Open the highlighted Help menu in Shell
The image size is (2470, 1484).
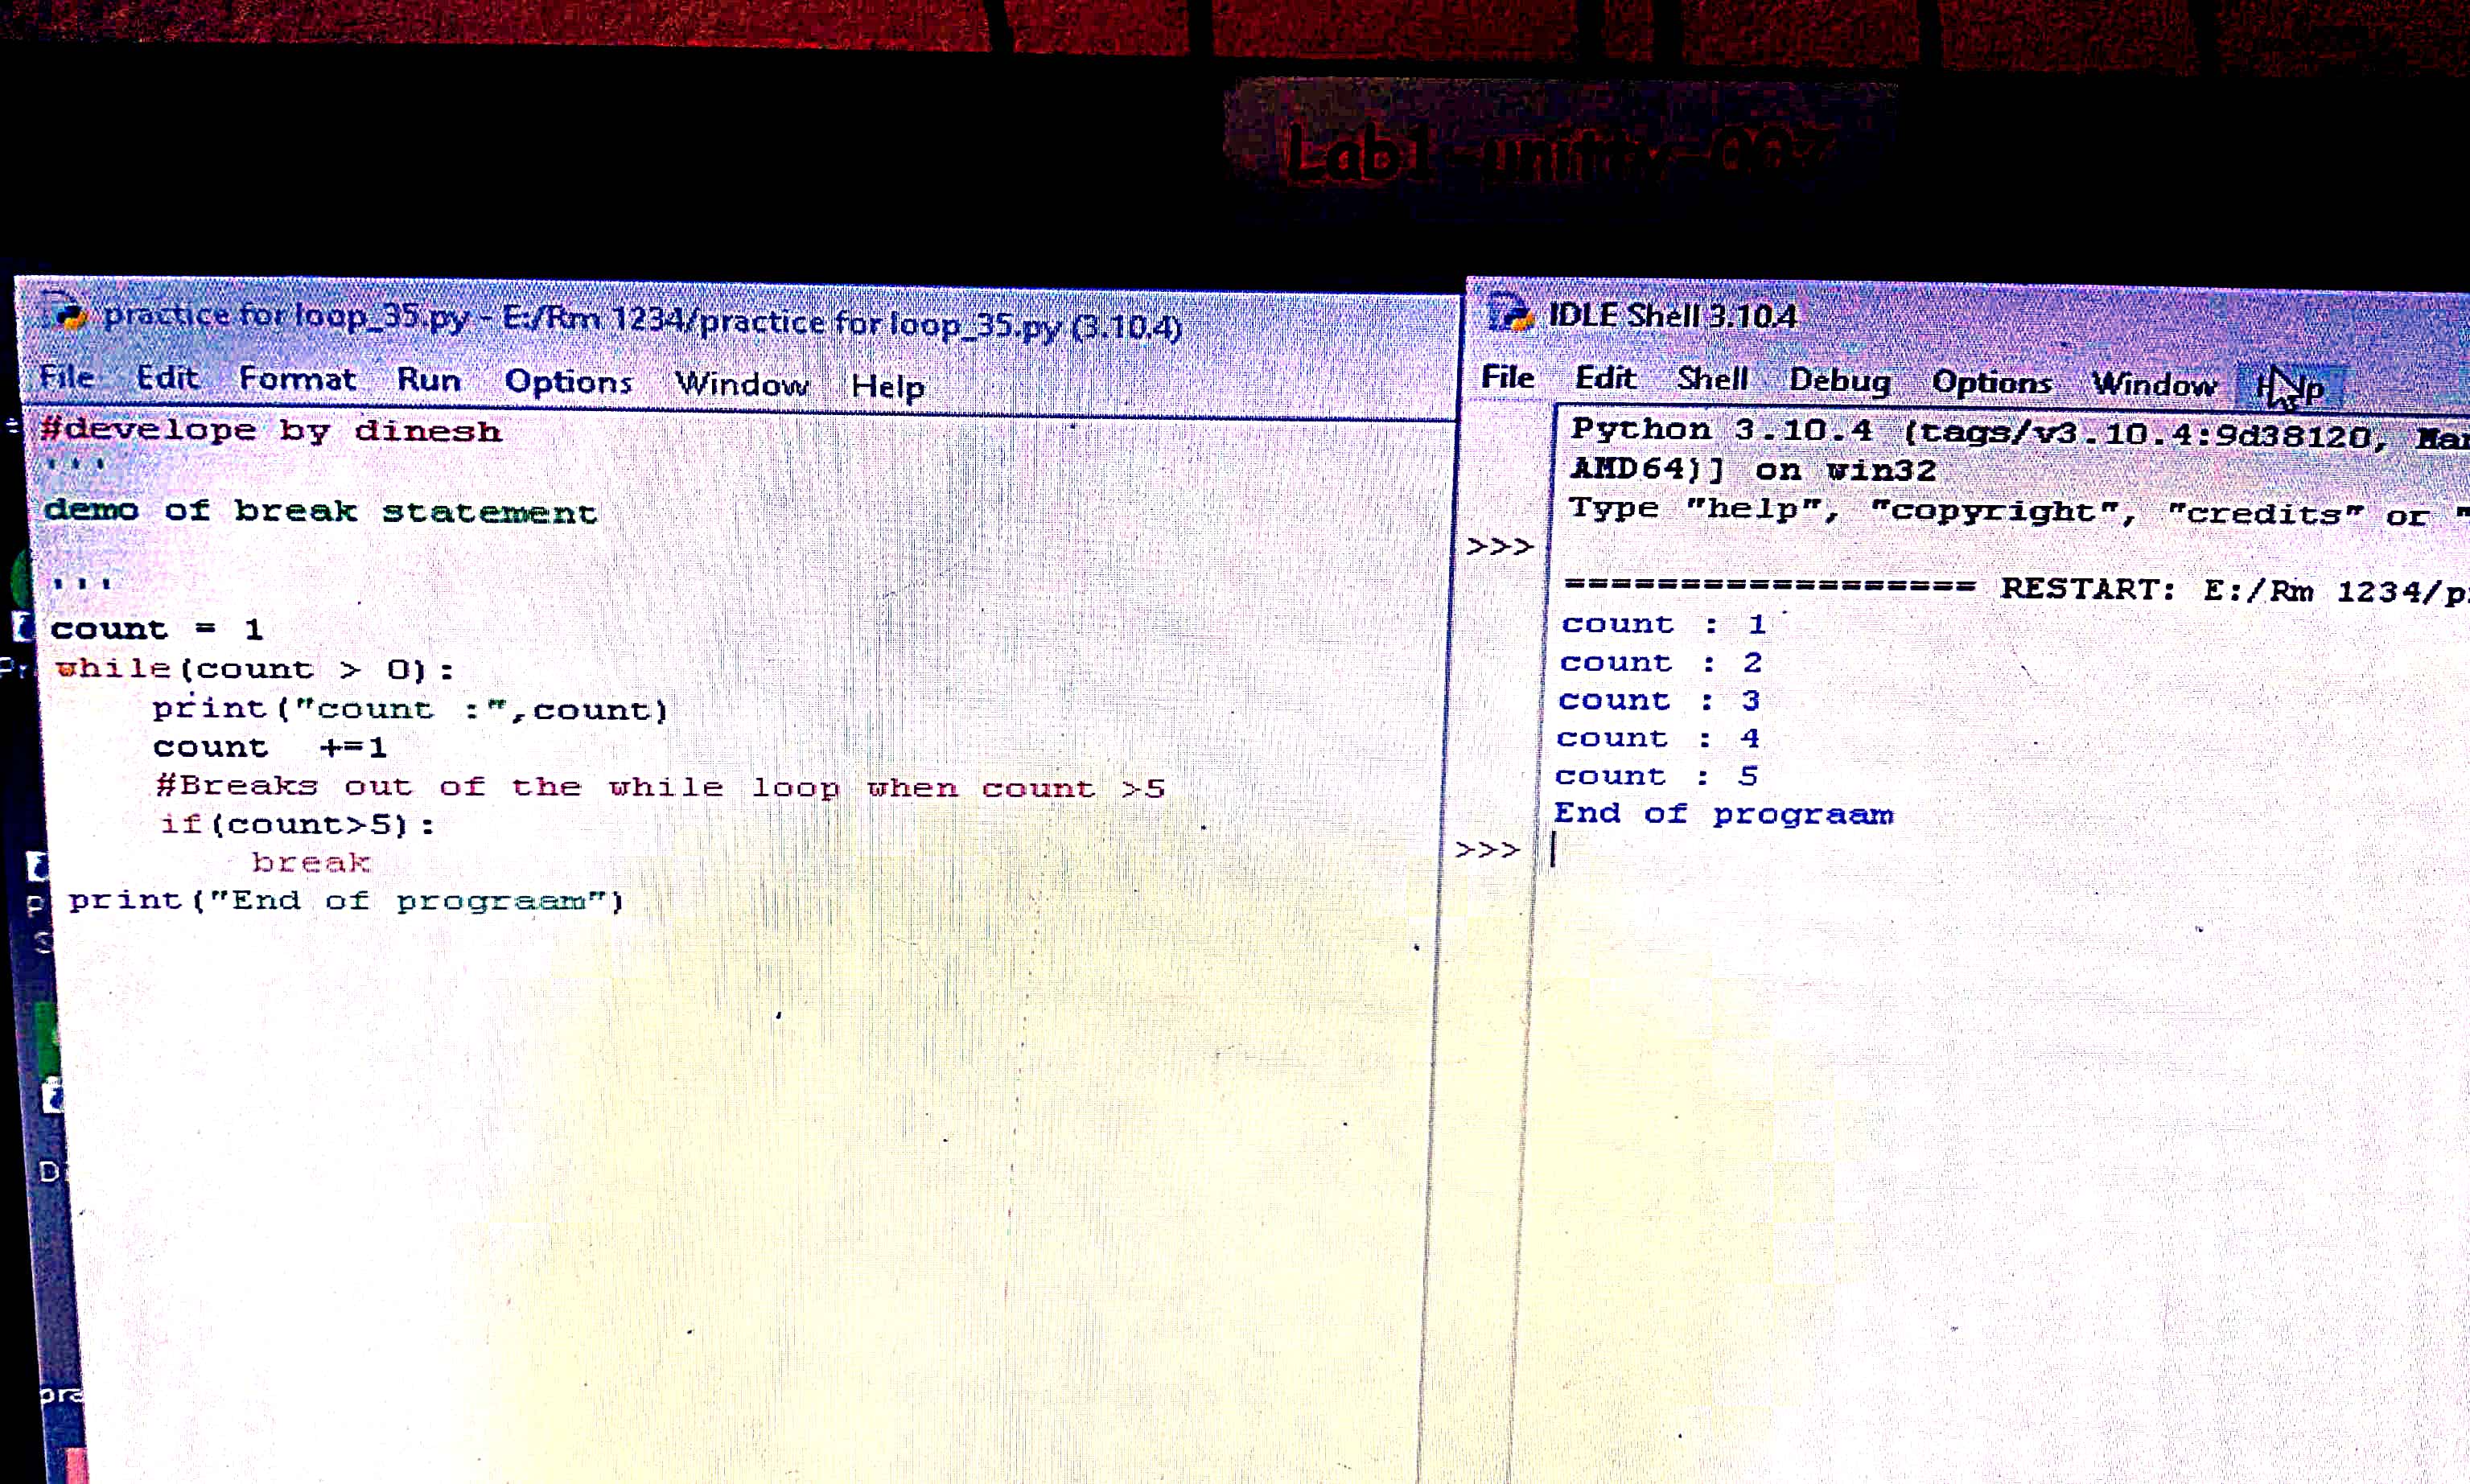click(x=2290, y=387)
